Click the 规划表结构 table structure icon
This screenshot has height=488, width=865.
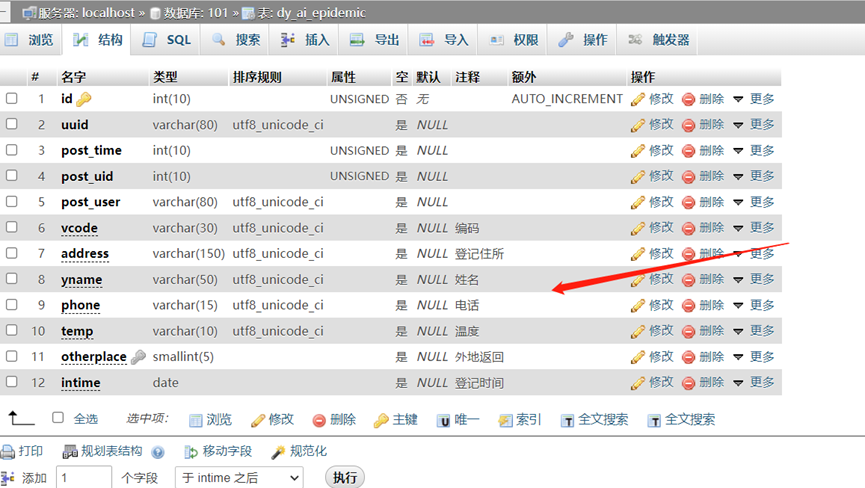tap(70, 452)
